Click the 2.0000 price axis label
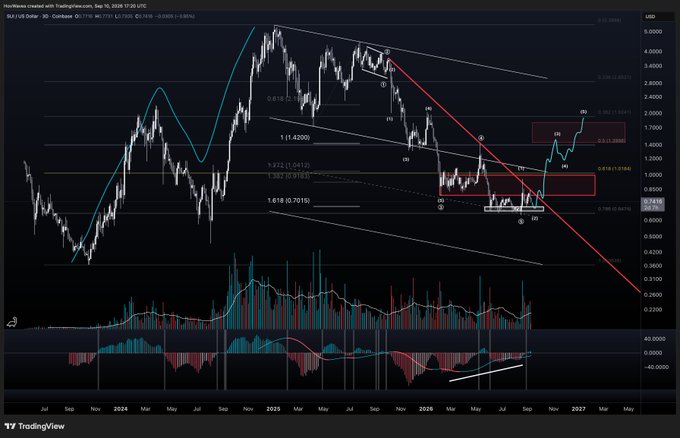This screenshot has width=680, height=438. pos(653,113)
